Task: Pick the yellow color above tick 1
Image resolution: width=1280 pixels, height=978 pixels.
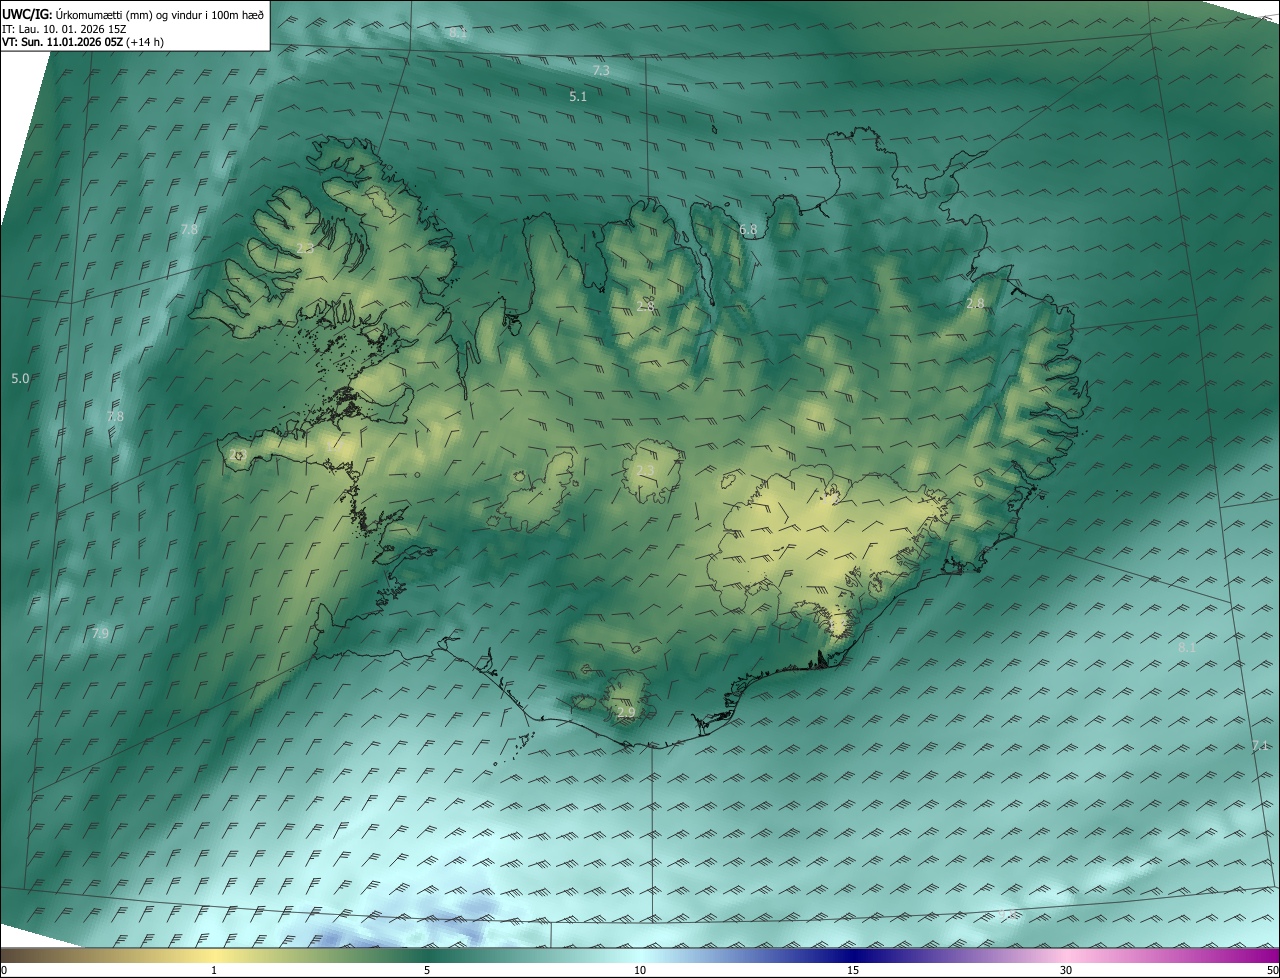Action: [214, 955]
